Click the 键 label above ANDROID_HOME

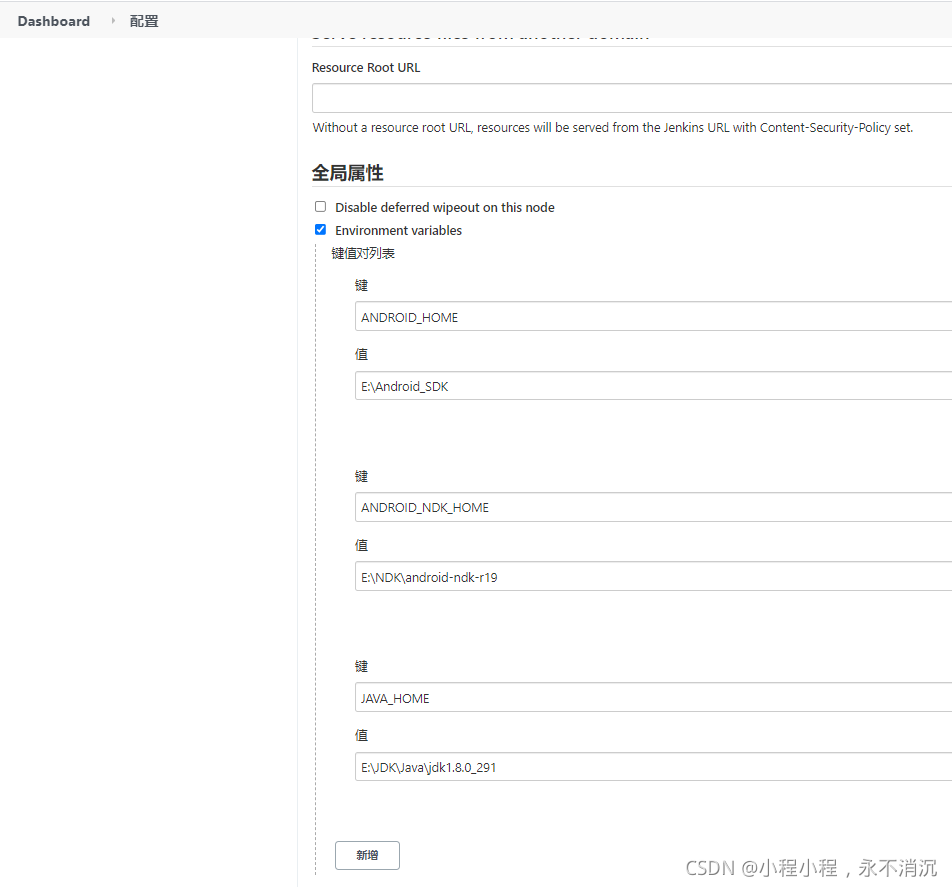[x=361, y=285]
